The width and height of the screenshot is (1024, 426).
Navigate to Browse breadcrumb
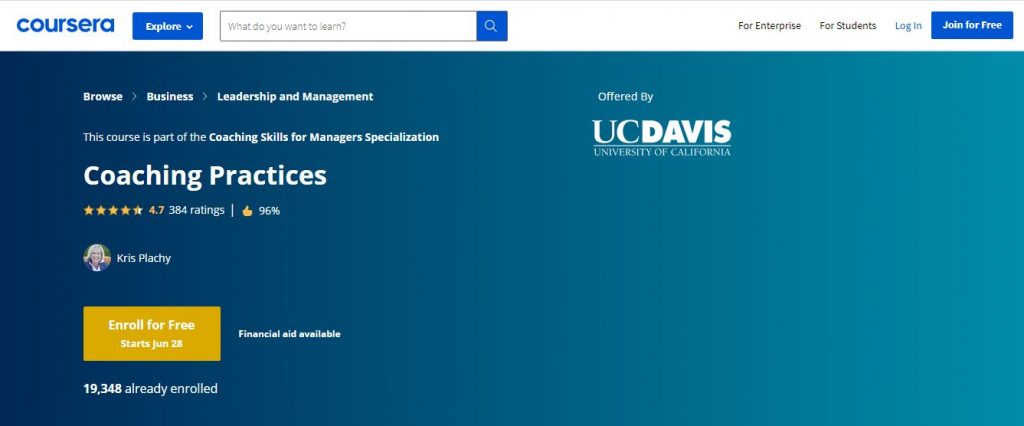[x=103, y=97]
